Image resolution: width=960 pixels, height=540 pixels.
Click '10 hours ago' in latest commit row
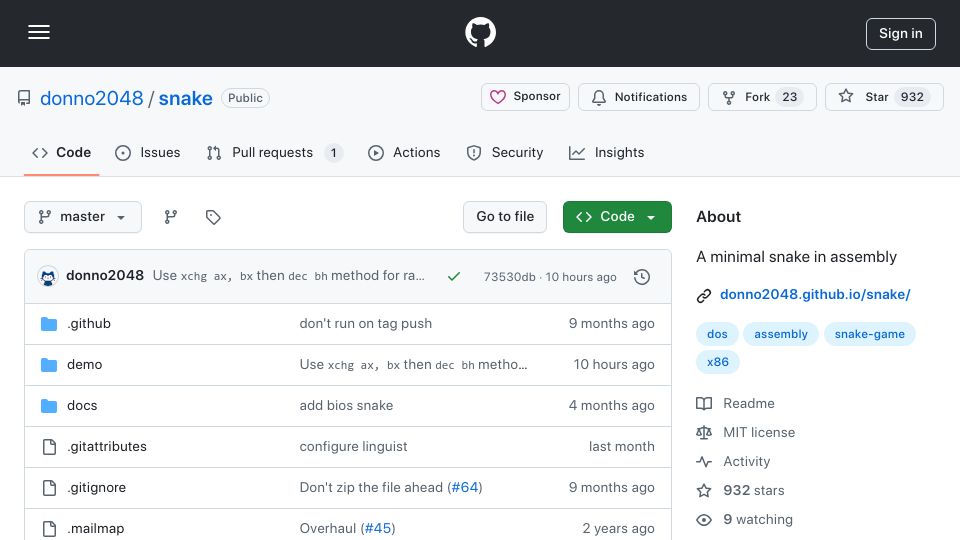point(581,277)
